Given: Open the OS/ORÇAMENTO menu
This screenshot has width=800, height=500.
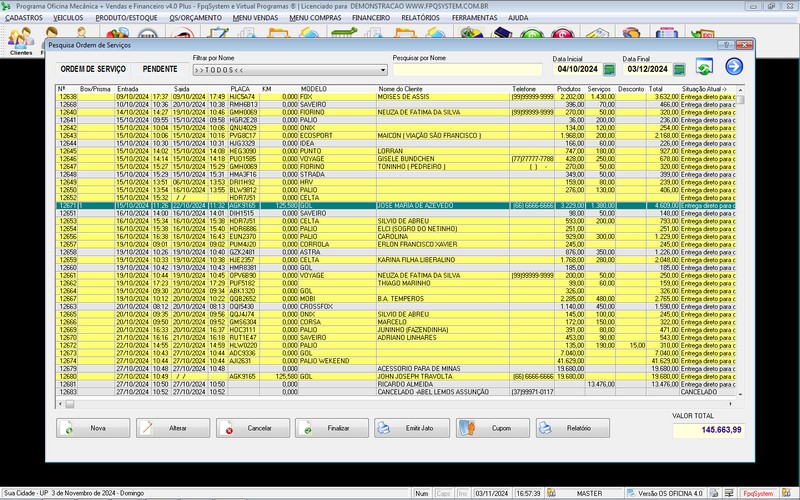Looking at the screenshot, I should 196,18.
